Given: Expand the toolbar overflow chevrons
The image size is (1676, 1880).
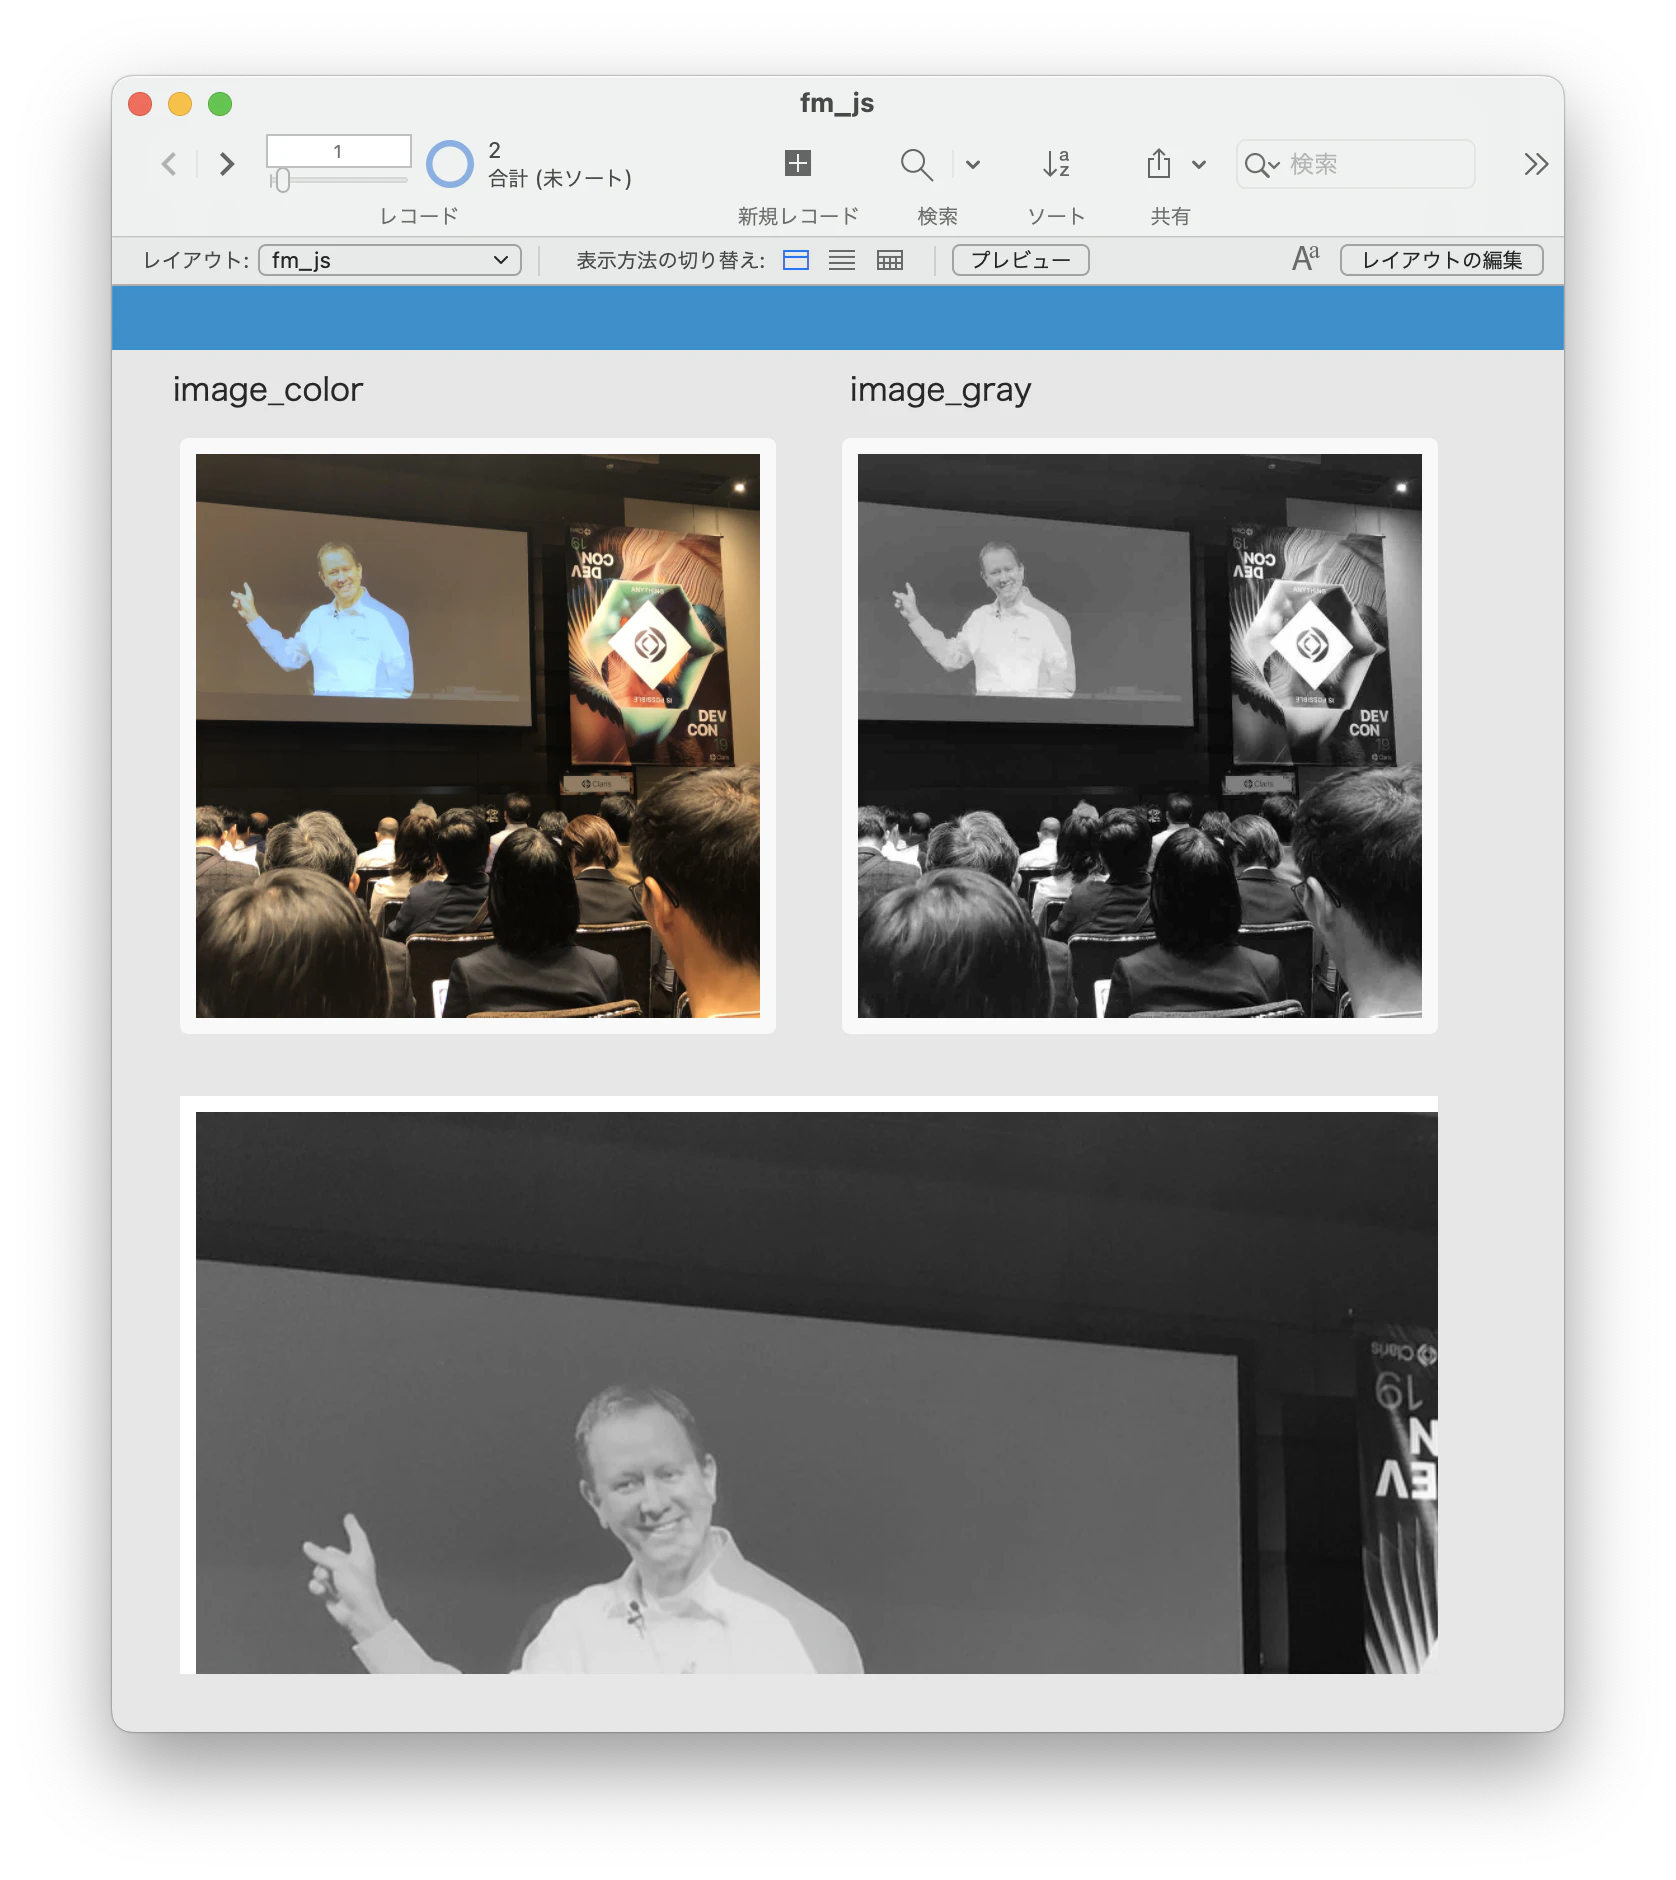Looking at the screenshot, I should 1536,164.
